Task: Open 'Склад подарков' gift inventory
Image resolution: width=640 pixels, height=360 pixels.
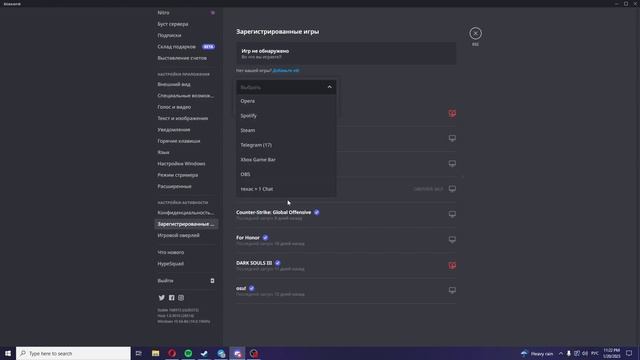Action: point(187,47)
